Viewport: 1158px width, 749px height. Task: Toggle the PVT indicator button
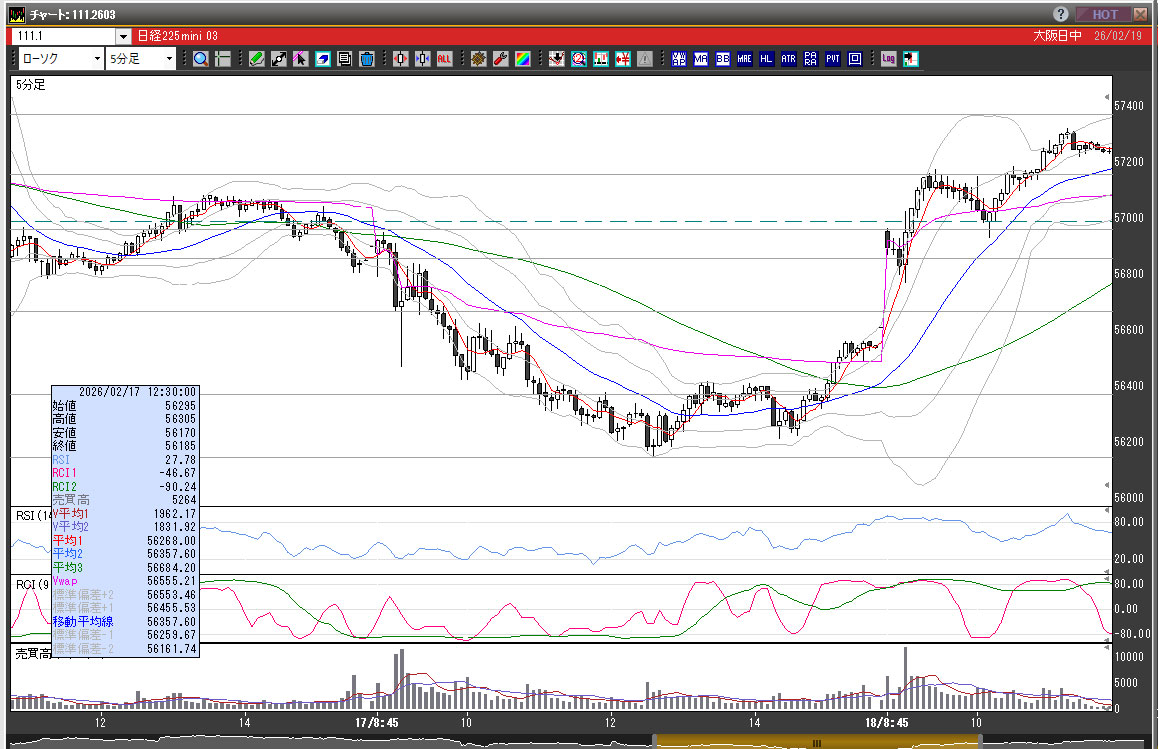tap(833, 59)
